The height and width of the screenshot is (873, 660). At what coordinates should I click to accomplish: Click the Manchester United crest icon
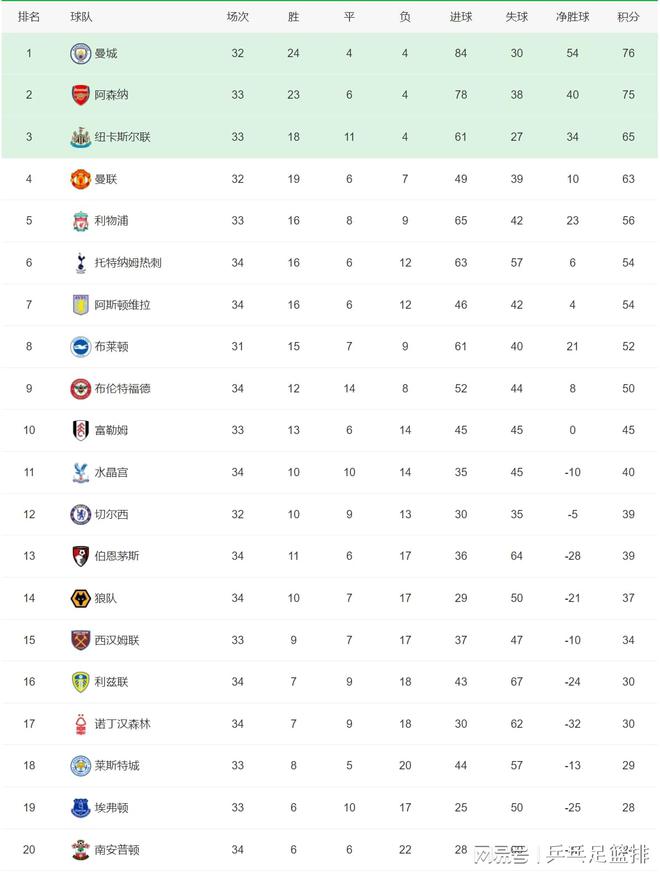pyautogui.click(x=81, y=179)
